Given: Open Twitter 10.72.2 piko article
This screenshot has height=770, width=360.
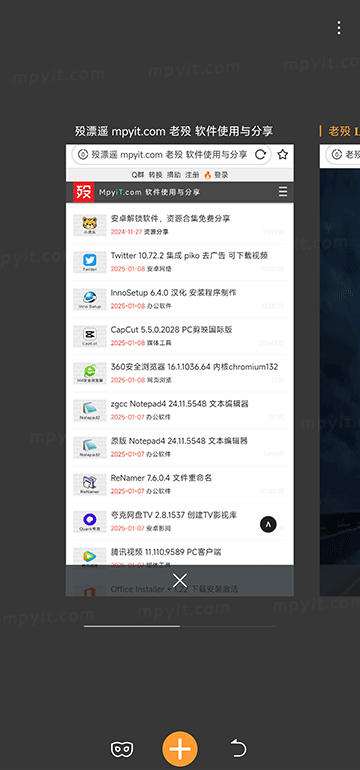Looking at the screenshot, I should pos(189,256).
